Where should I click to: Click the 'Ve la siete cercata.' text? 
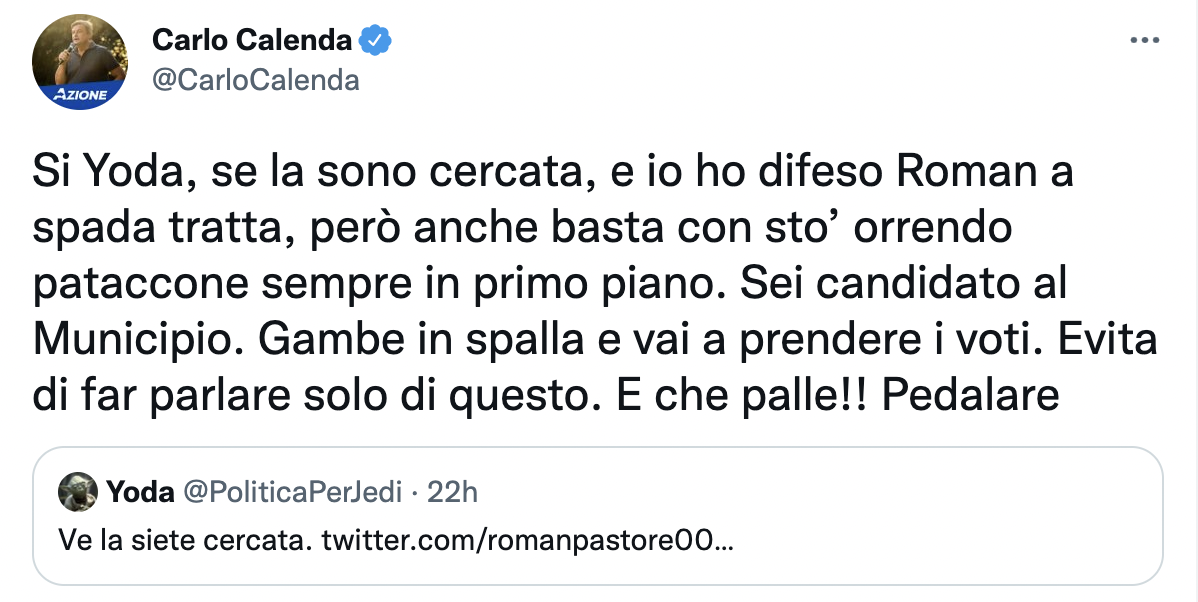click(x=186, y=541)
